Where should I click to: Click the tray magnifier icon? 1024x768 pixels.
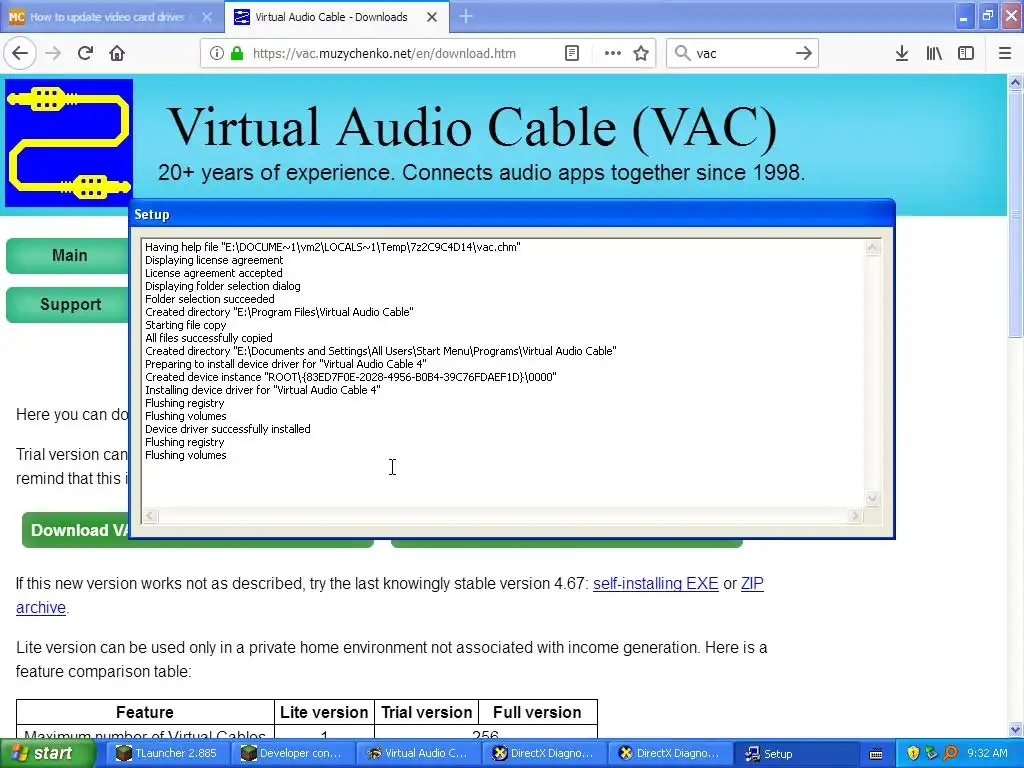(x=951, y=753)
